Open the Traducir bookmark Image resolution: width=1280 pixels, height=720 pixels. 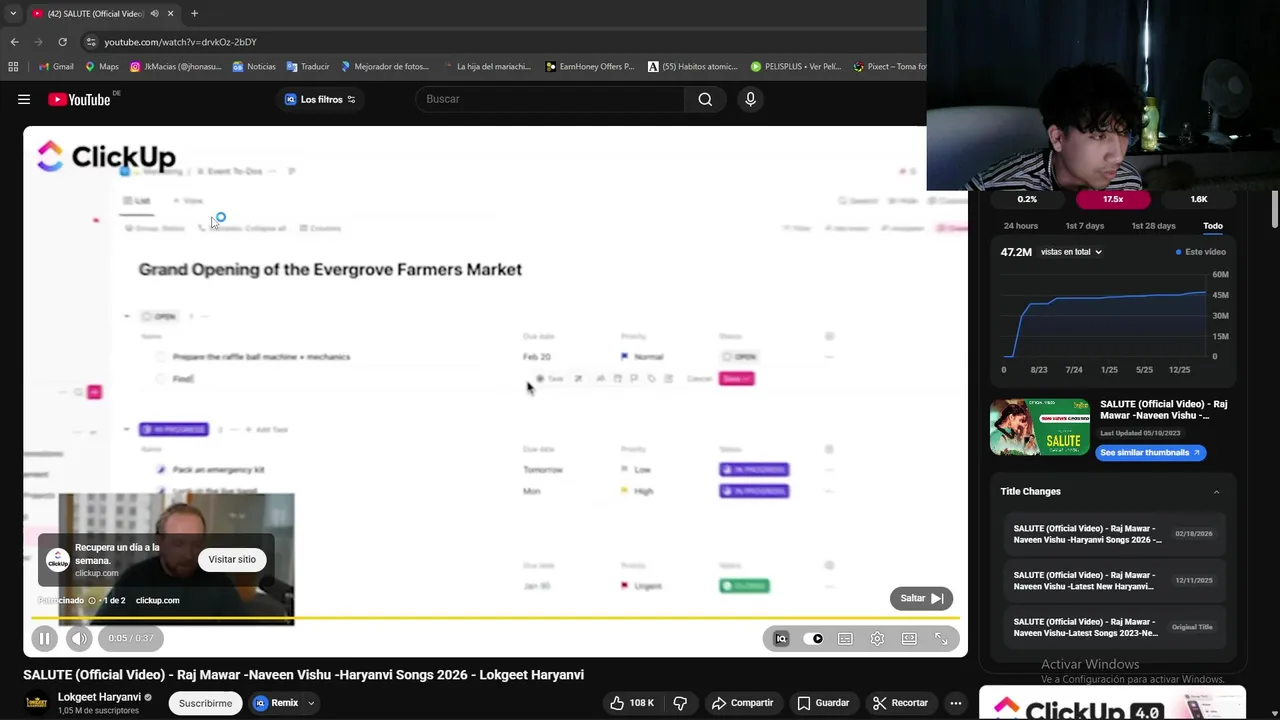pos(308,67)
